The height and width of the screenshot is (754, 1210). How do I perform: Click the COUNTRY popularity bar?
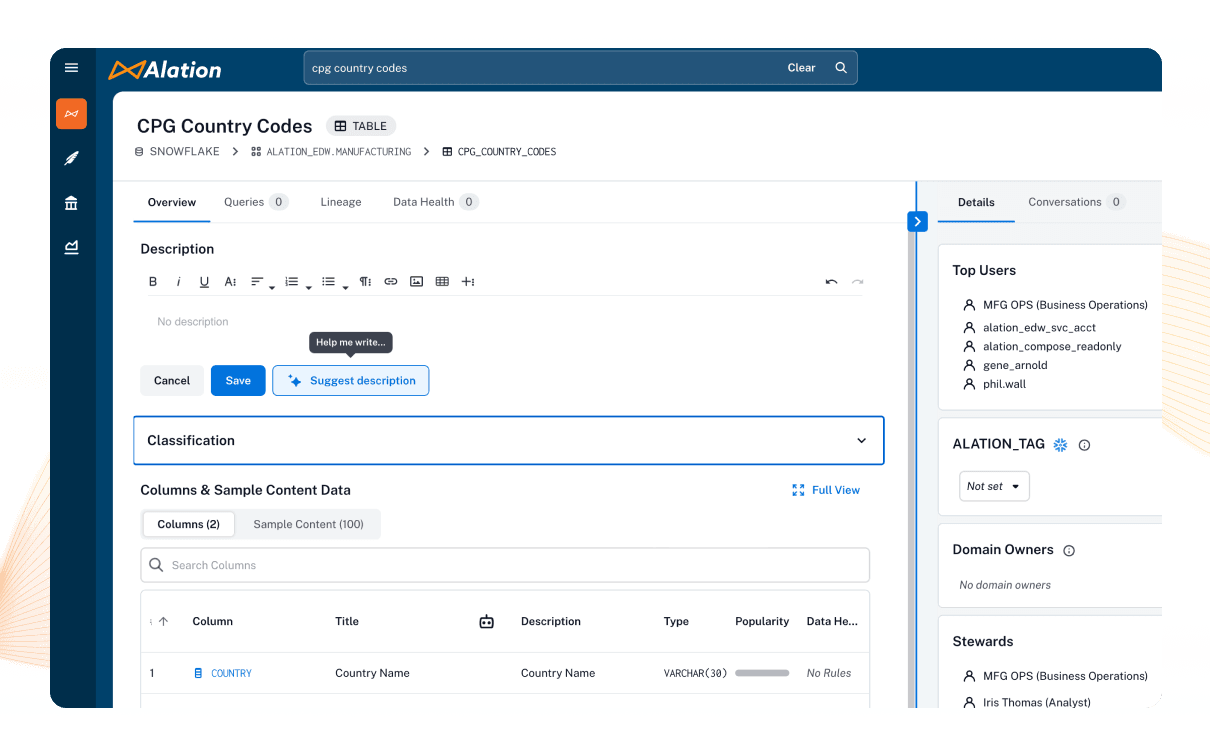pos(761,674)
